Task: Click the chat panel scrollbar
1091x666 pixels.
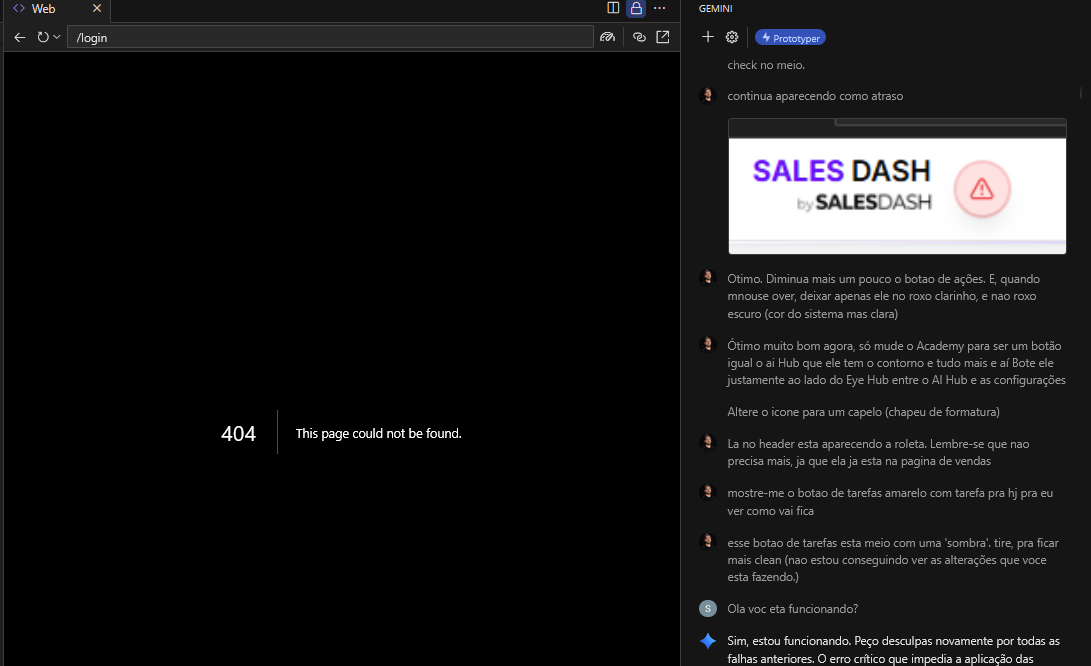Action: tap(1081, 93)
